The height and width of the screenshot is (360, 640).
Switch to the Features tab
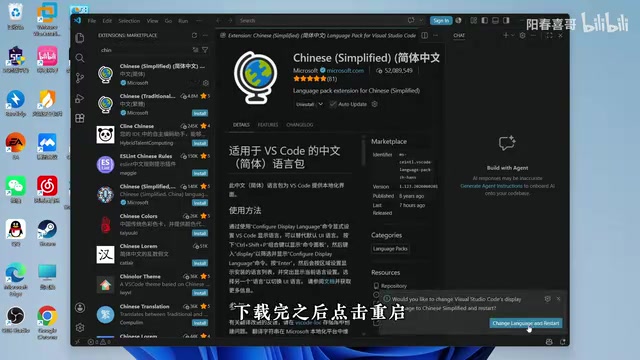point(268,125)
